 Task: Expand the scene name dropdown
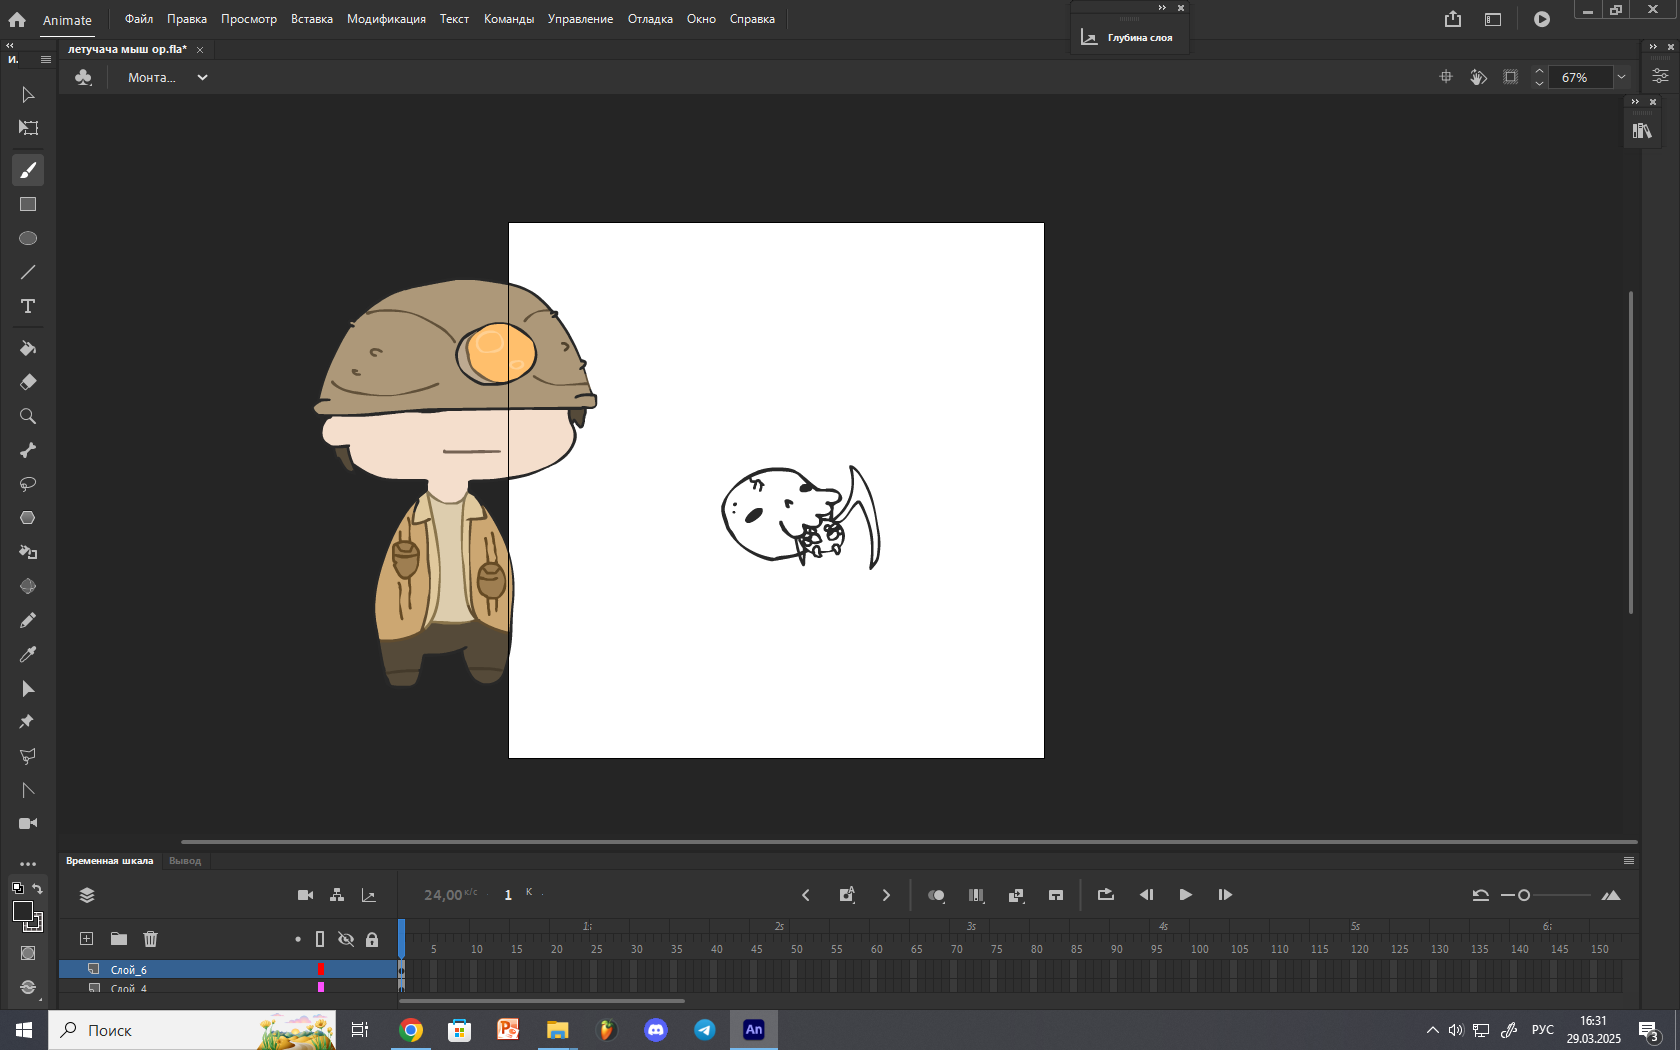[202, 77]
